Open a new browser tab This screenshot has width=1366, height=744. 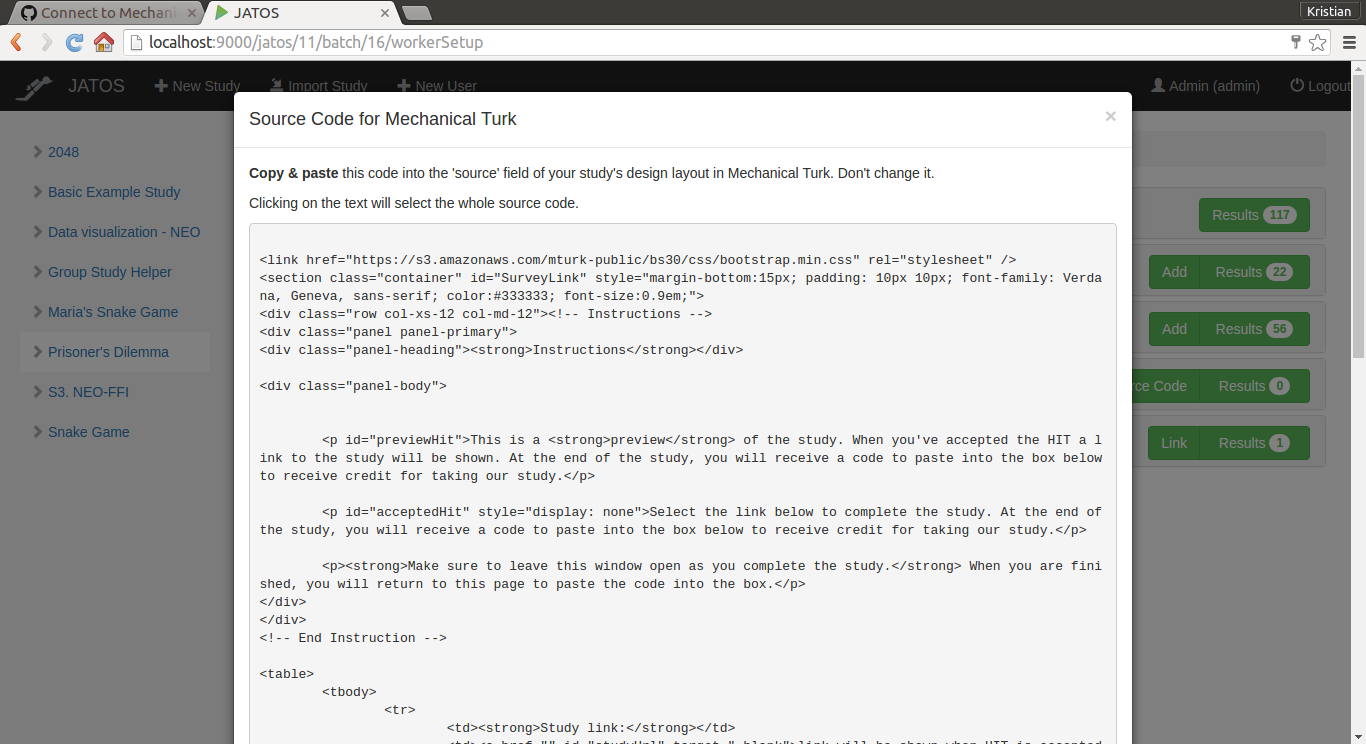coord(416,13)
